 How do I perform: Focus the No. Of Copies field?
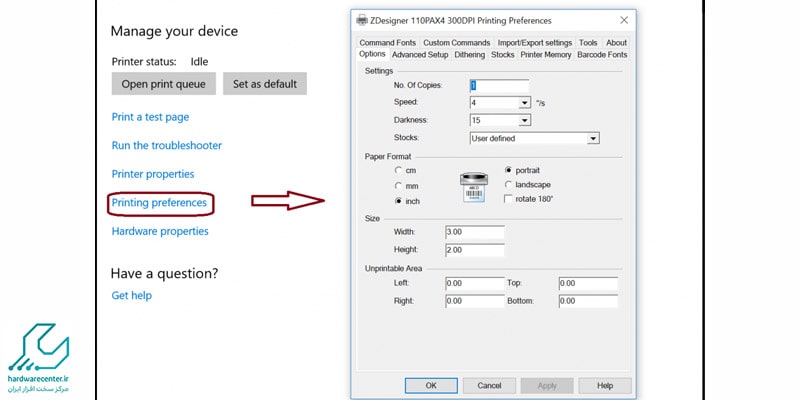[499, 85]
